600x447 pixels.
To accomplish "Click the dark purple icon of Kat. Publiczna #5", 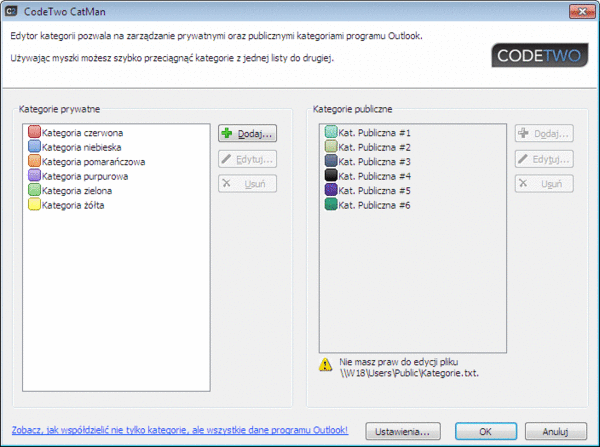I will [x=331, y=190].
